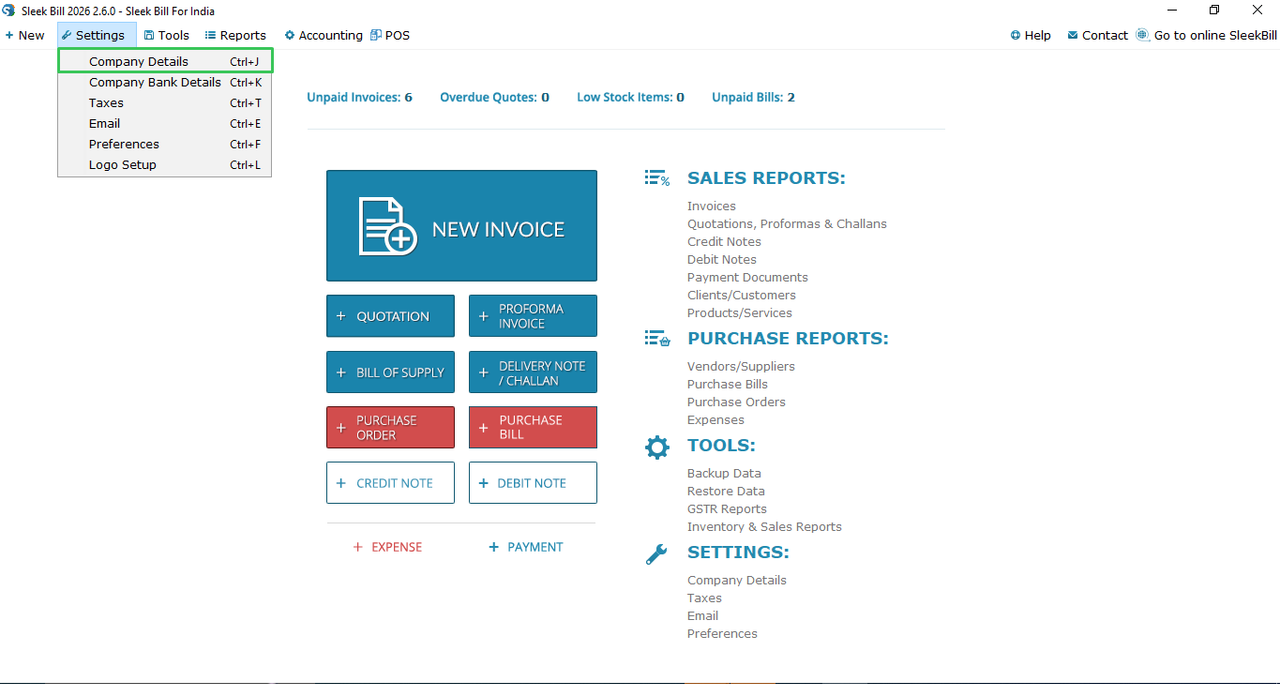Click the list icon beside SALES REPORTS heading
The width and height of the screenshot is (1280, 684).
pyautogui.click(x=657, y=178)
